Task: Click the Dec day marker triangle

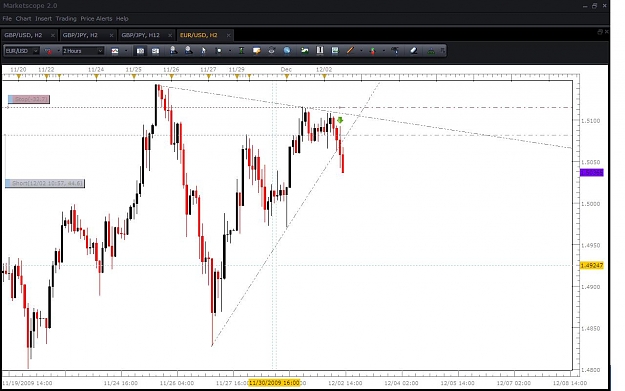Action: click(287, 77)
